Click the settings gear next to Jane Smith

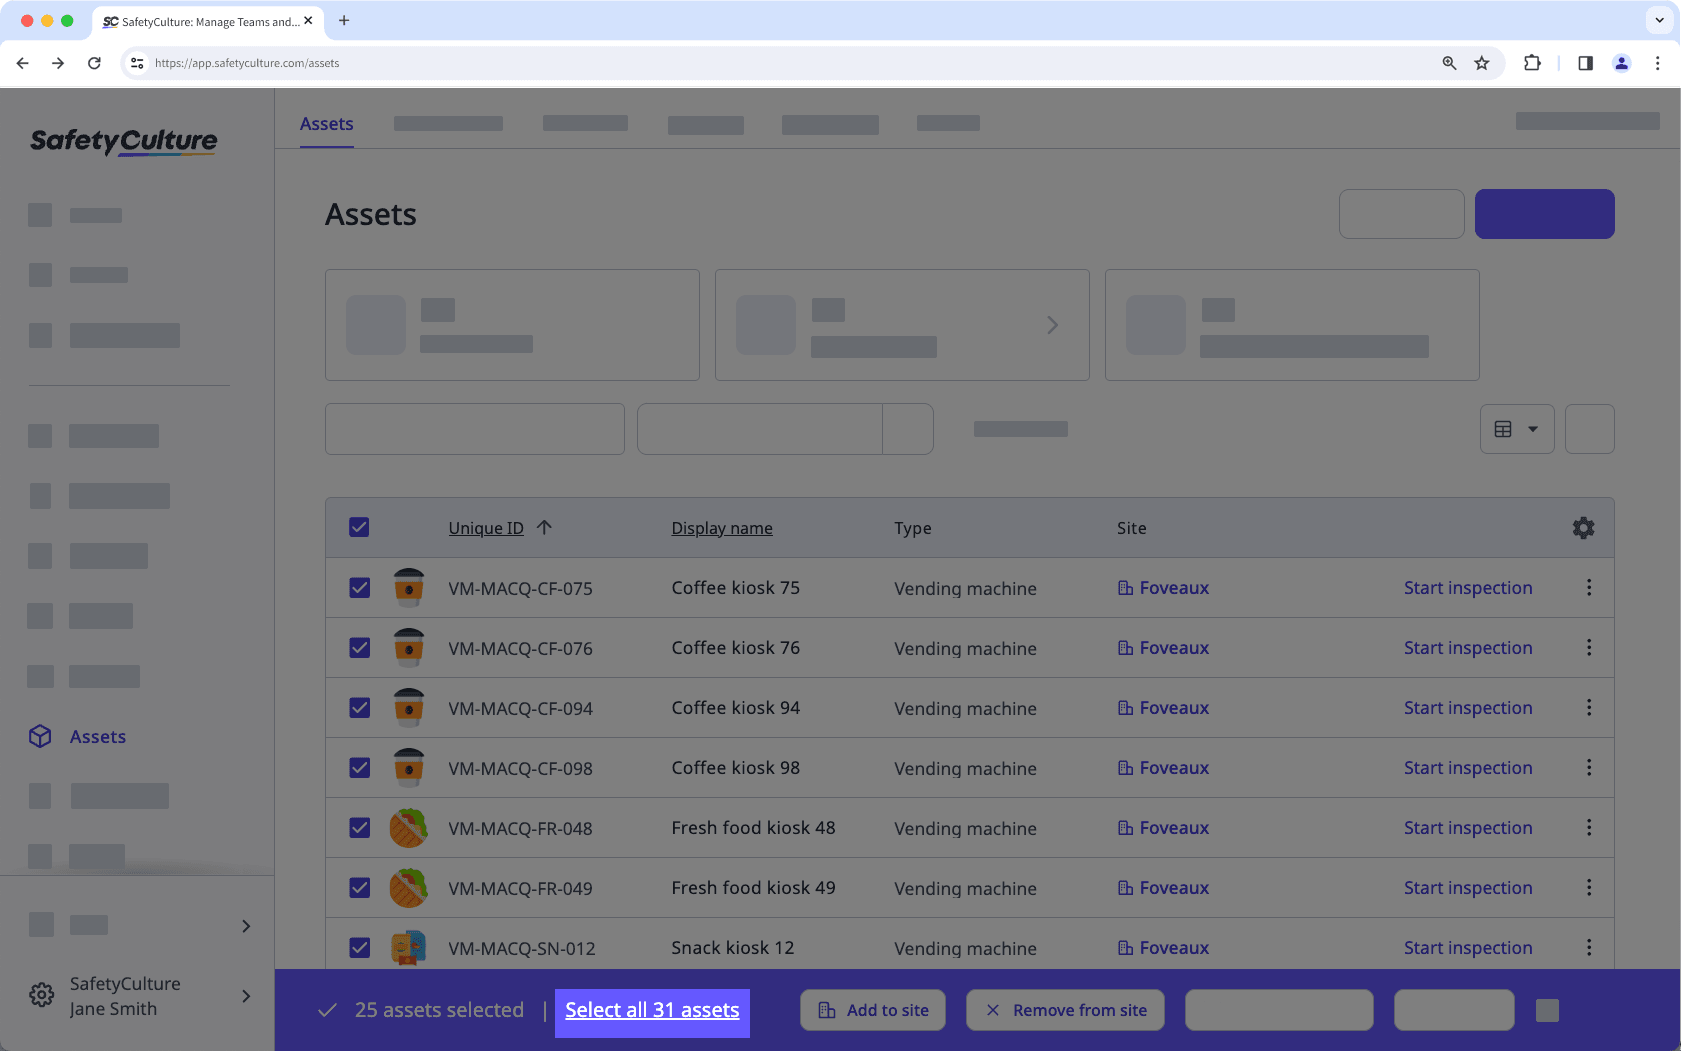pos(41,995)
